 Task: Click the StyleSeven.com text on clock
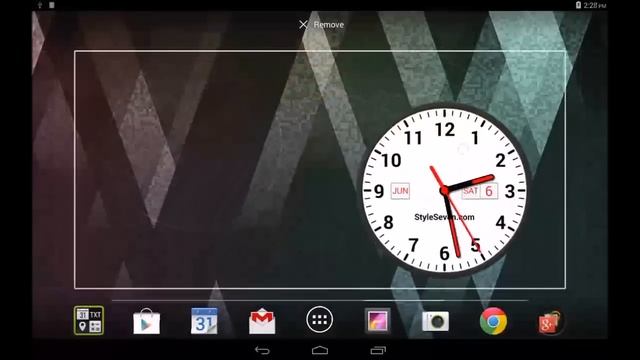click(x=444, y=217)
